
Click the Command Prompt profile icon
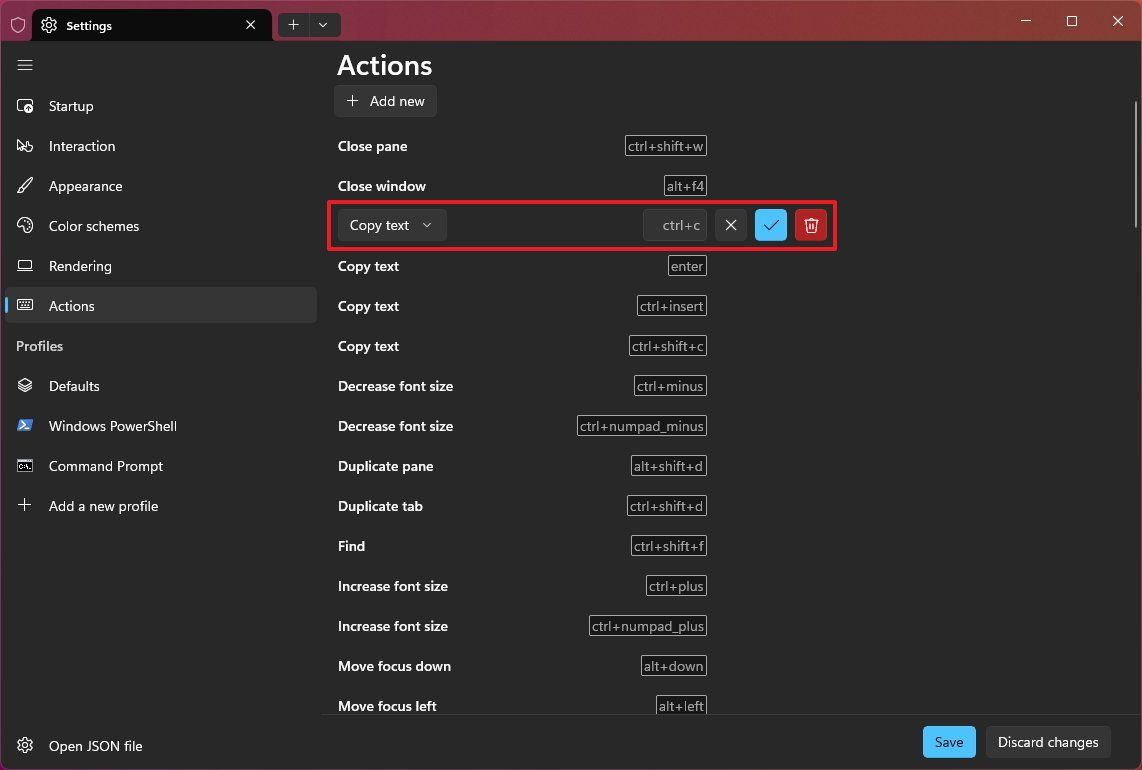25,465
